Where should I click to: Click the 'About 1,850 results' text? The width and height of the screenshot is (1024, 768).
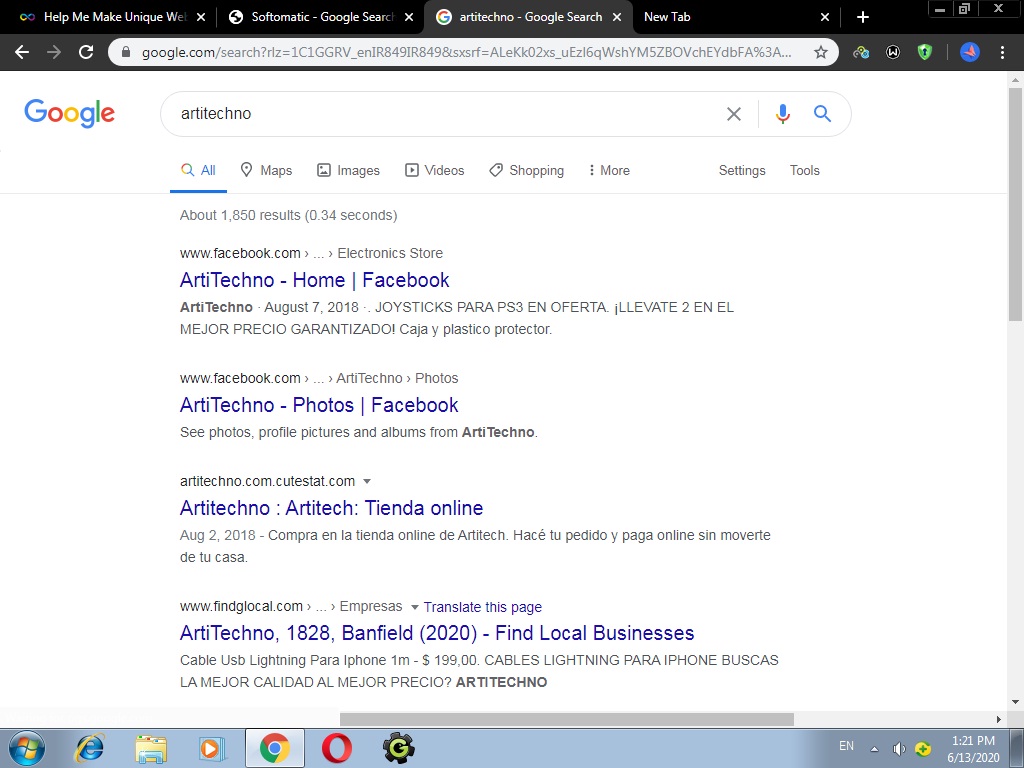tap(288, 216)
